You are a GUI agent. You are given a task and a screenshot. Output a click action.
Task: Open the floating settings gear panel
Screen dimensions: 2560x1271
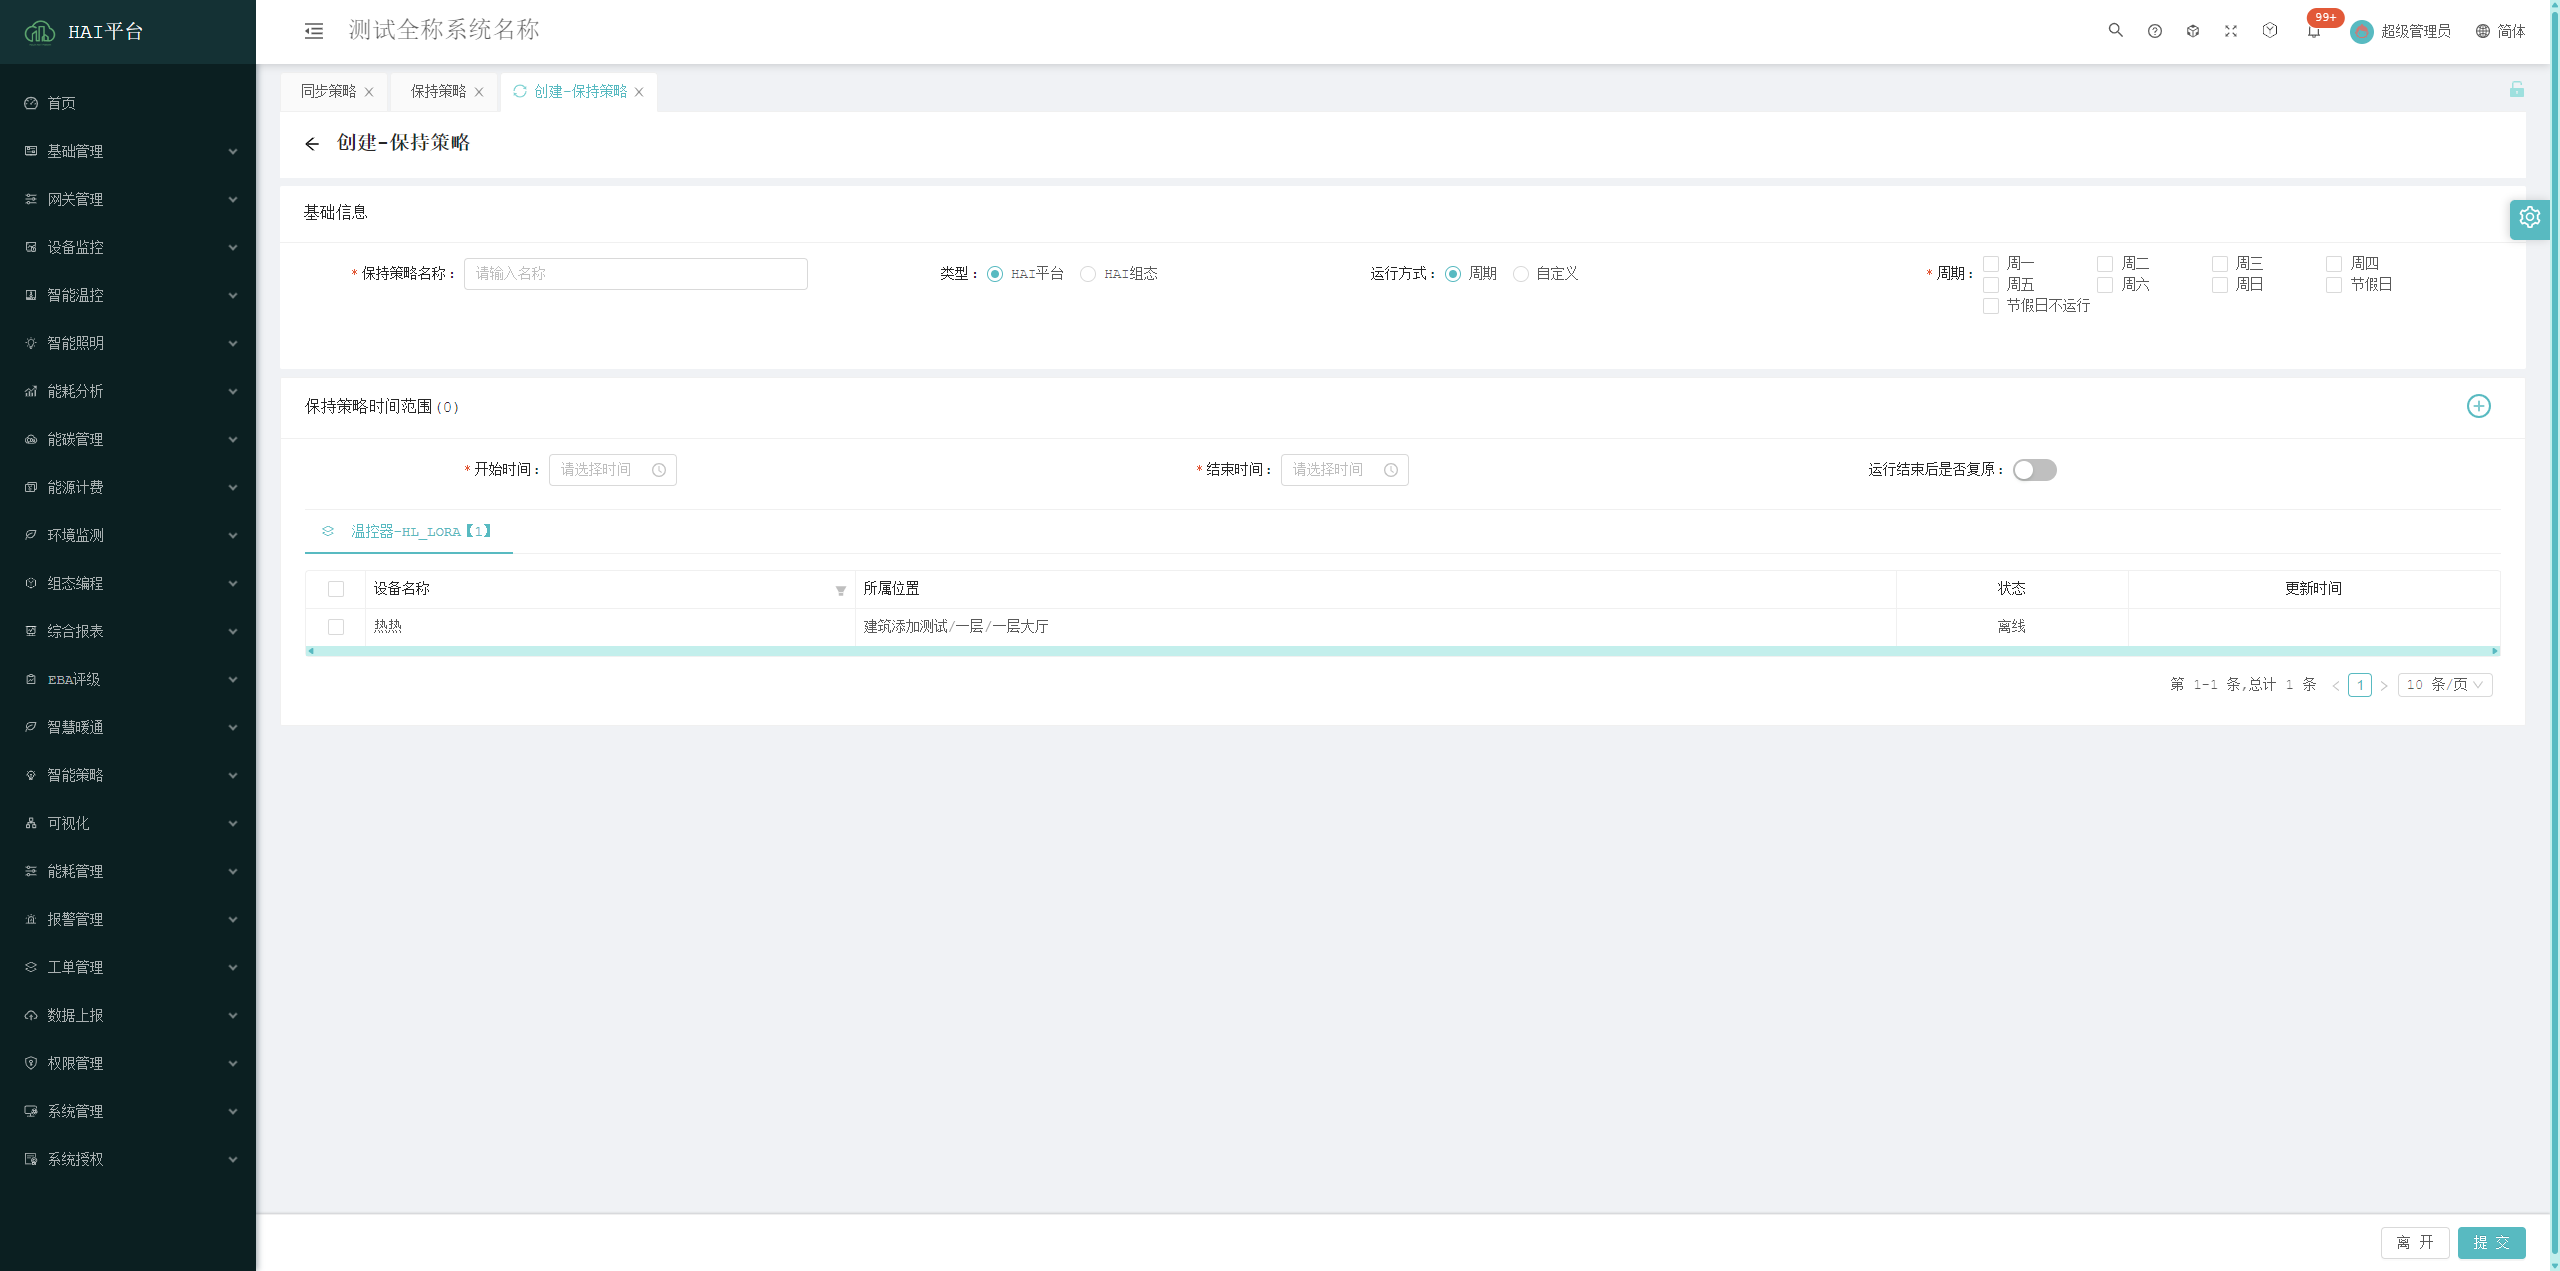click(2529, 218)
